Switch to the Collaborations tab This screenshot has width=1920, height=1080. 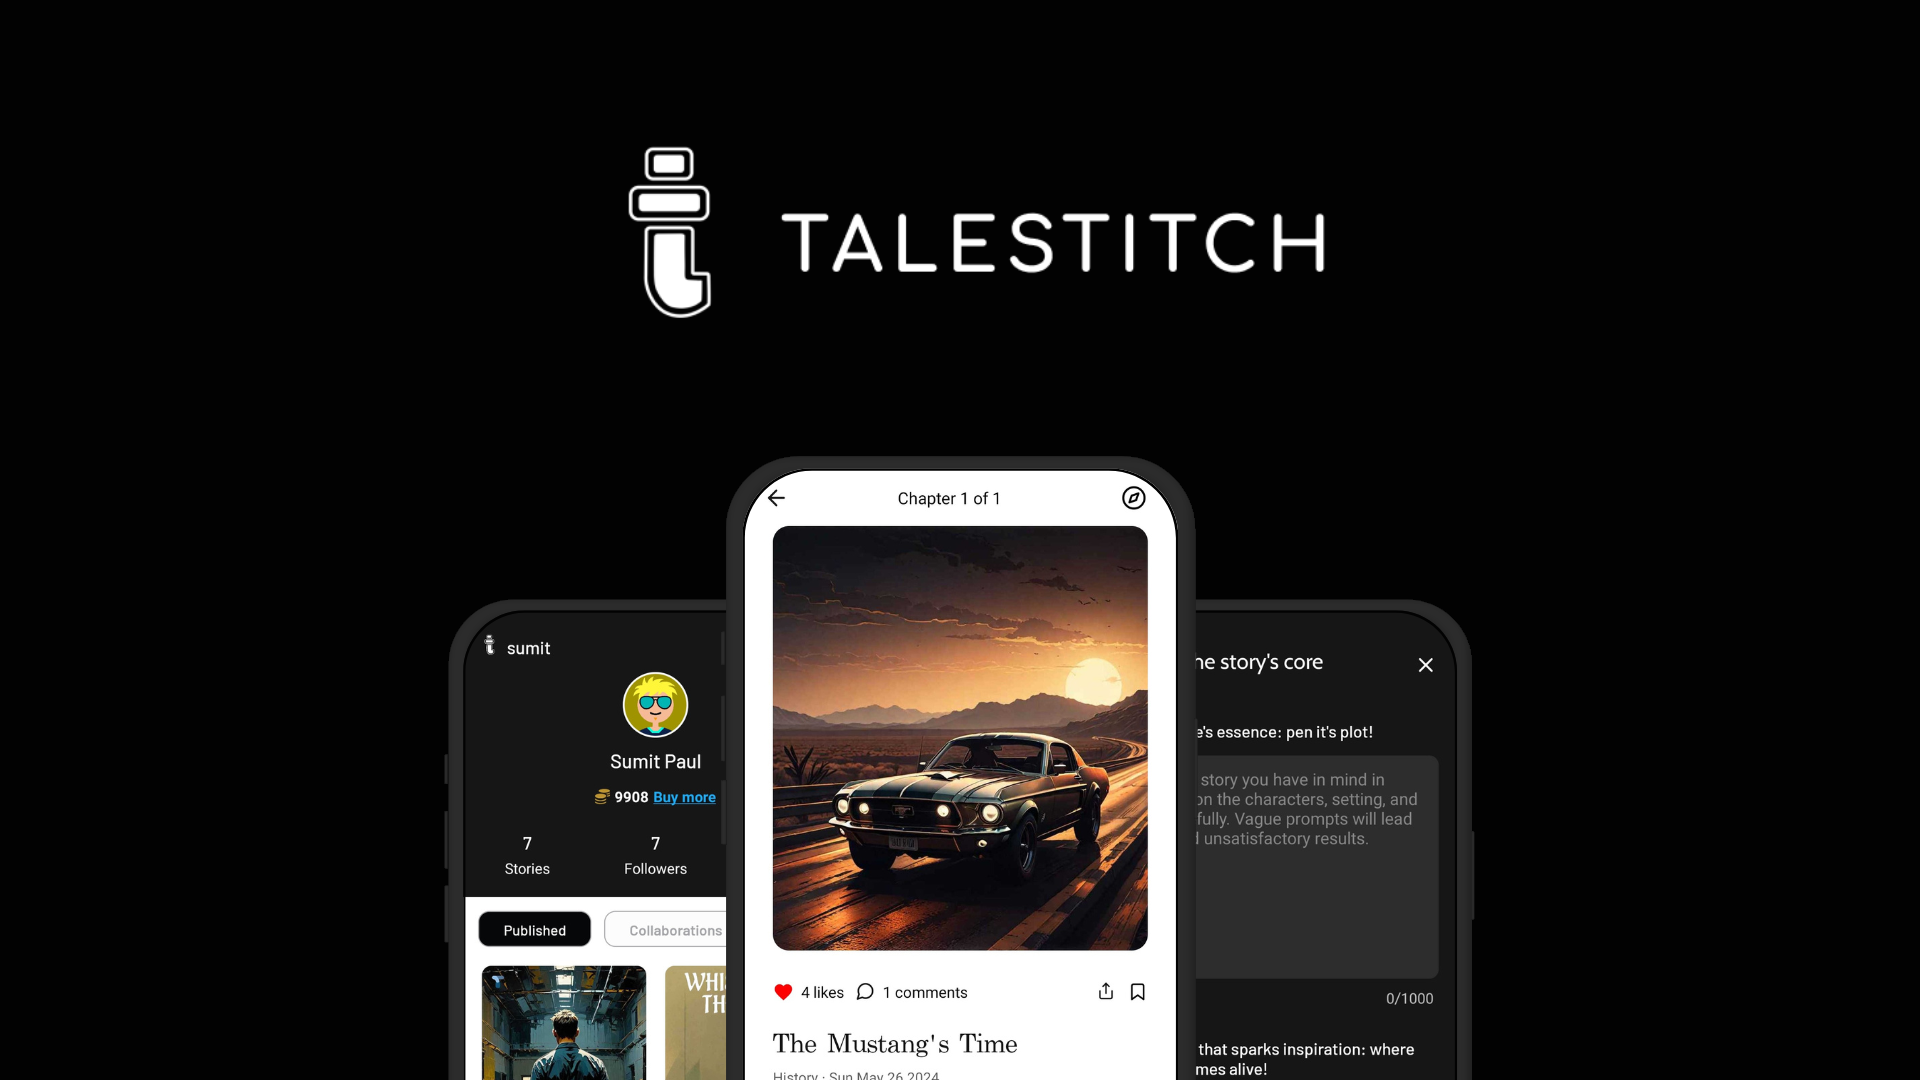coord(675,930)
